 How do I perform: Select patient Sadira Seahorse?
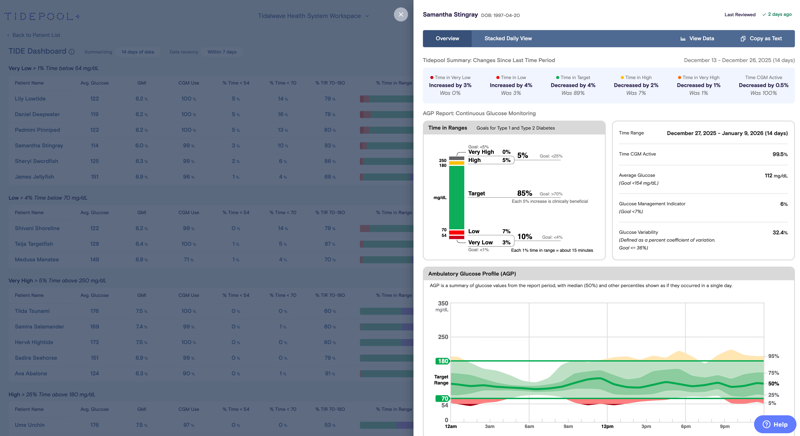click(x=36, y=358)
